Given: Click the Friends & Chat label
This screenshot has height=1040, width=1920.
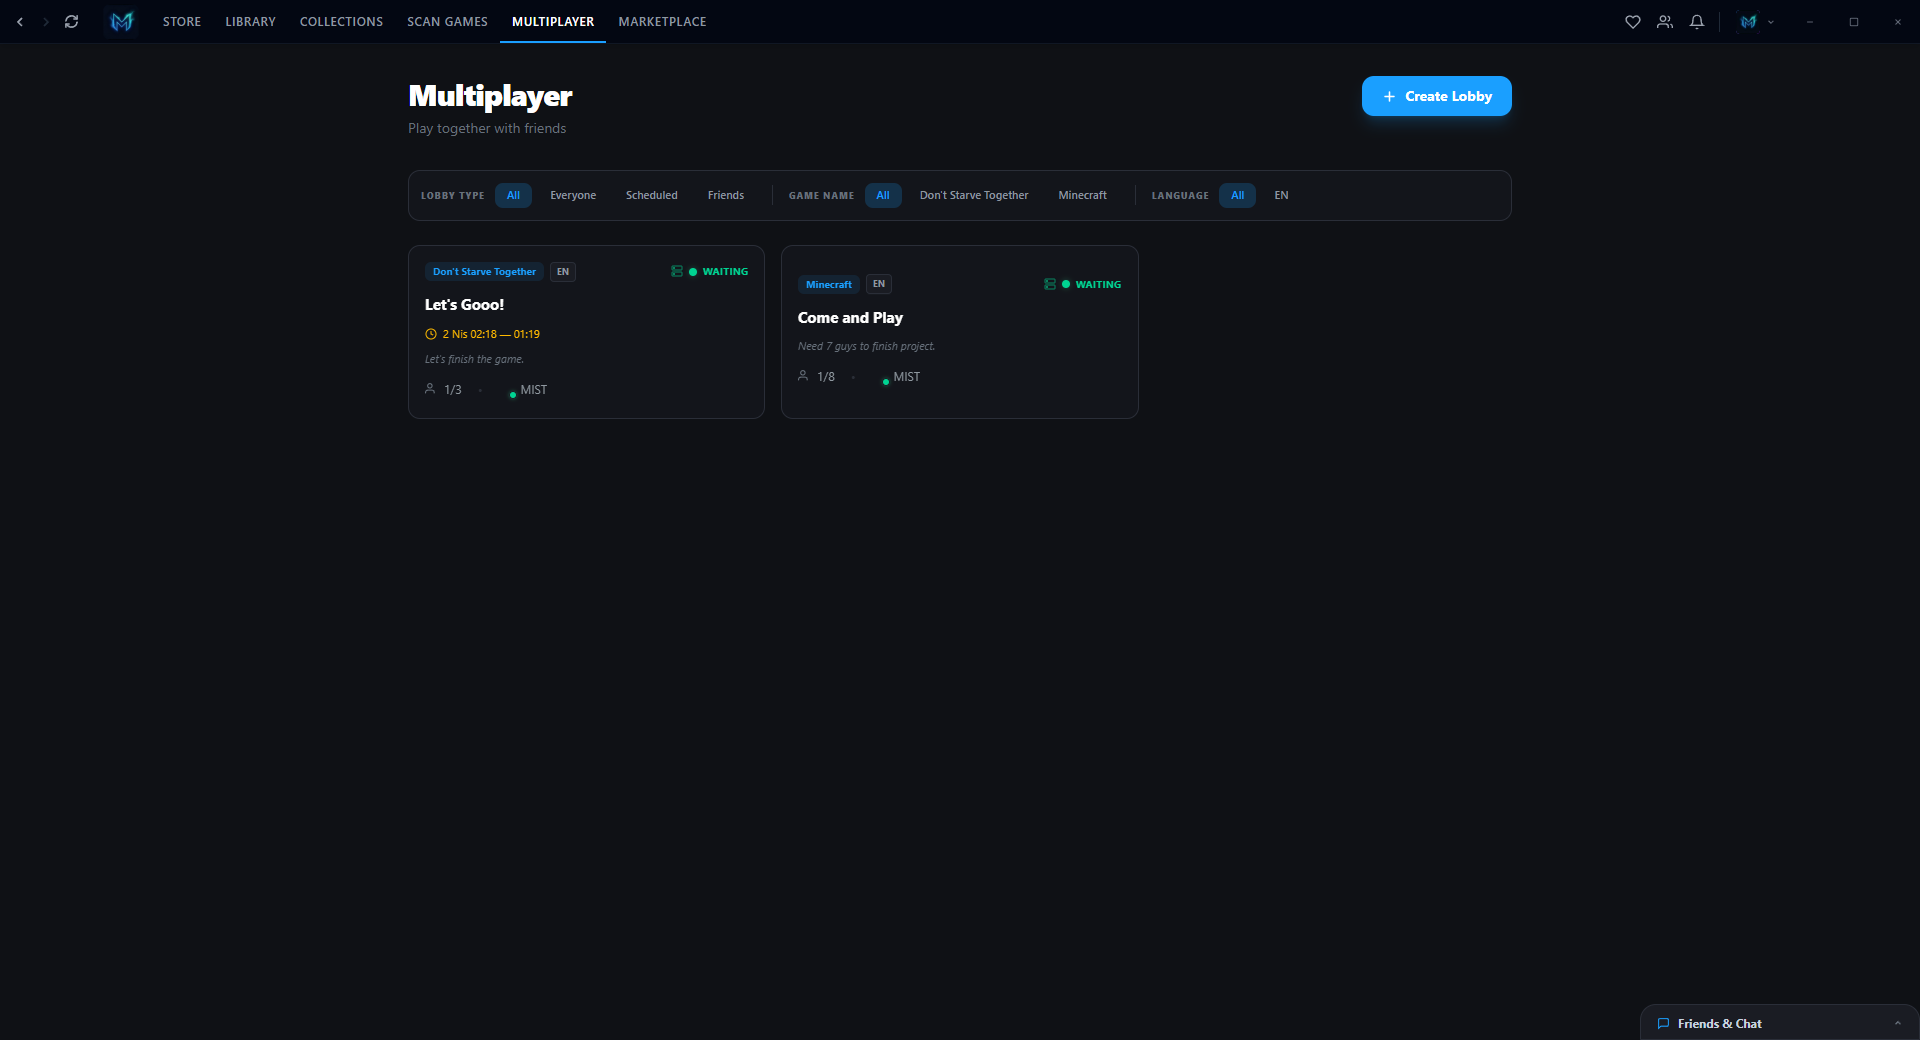Looking at the screenshot, I should 1719,1023.
